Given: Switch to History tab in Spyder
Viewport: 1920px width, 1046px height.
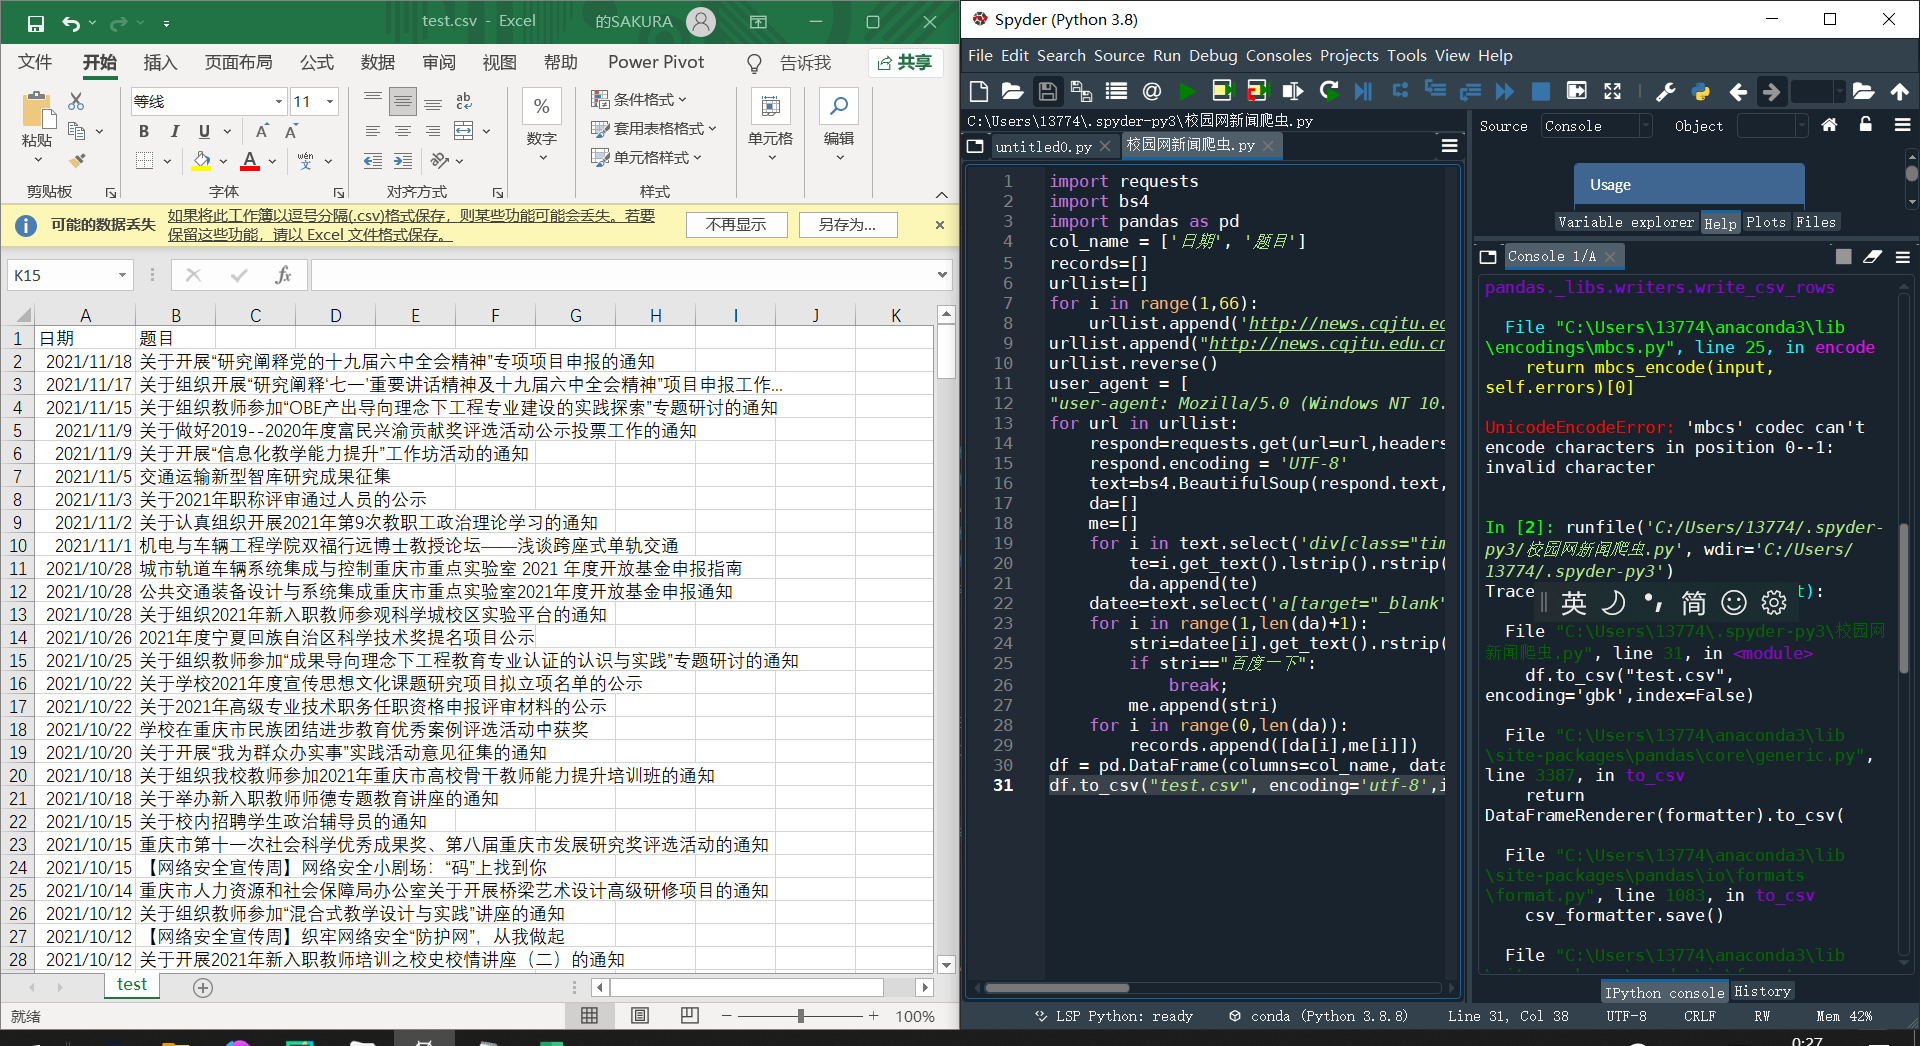Looking at the screenshot, I should coord(1762,991).
